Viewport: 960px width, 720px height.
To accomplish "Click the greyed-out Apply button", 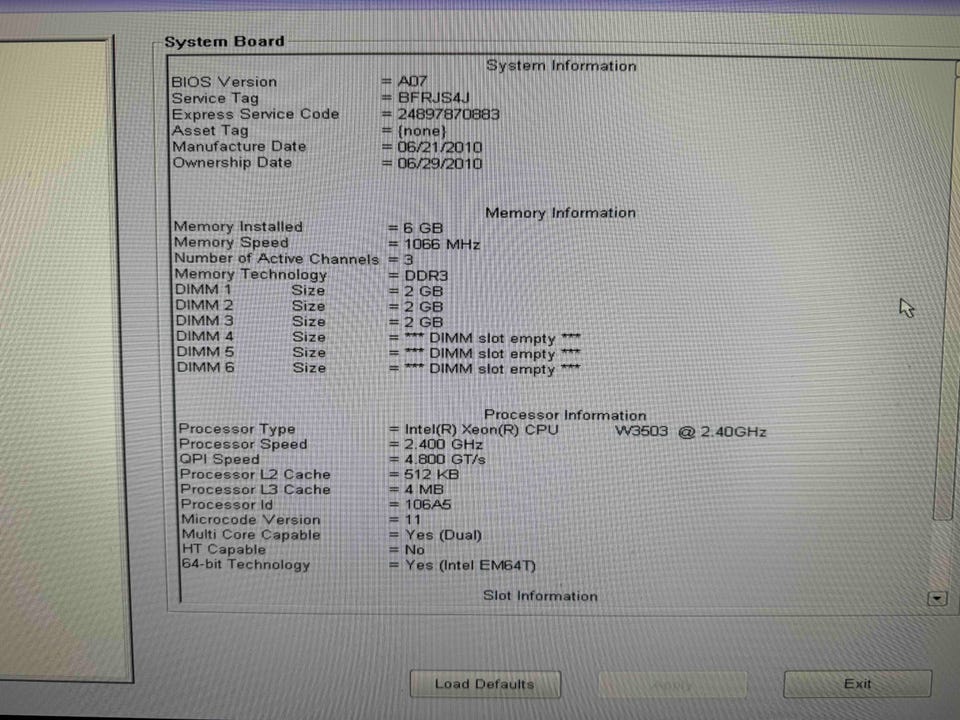I will pyautogui.click(x=672, y=684).
